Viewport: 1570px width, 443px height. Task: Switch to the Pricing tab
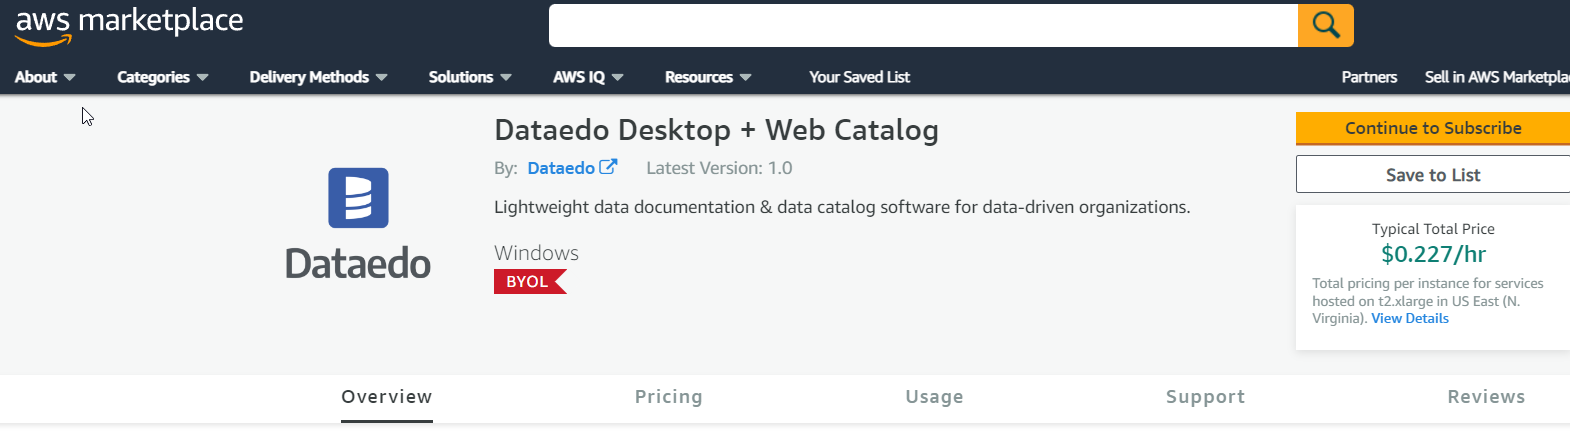pos(668,397)
